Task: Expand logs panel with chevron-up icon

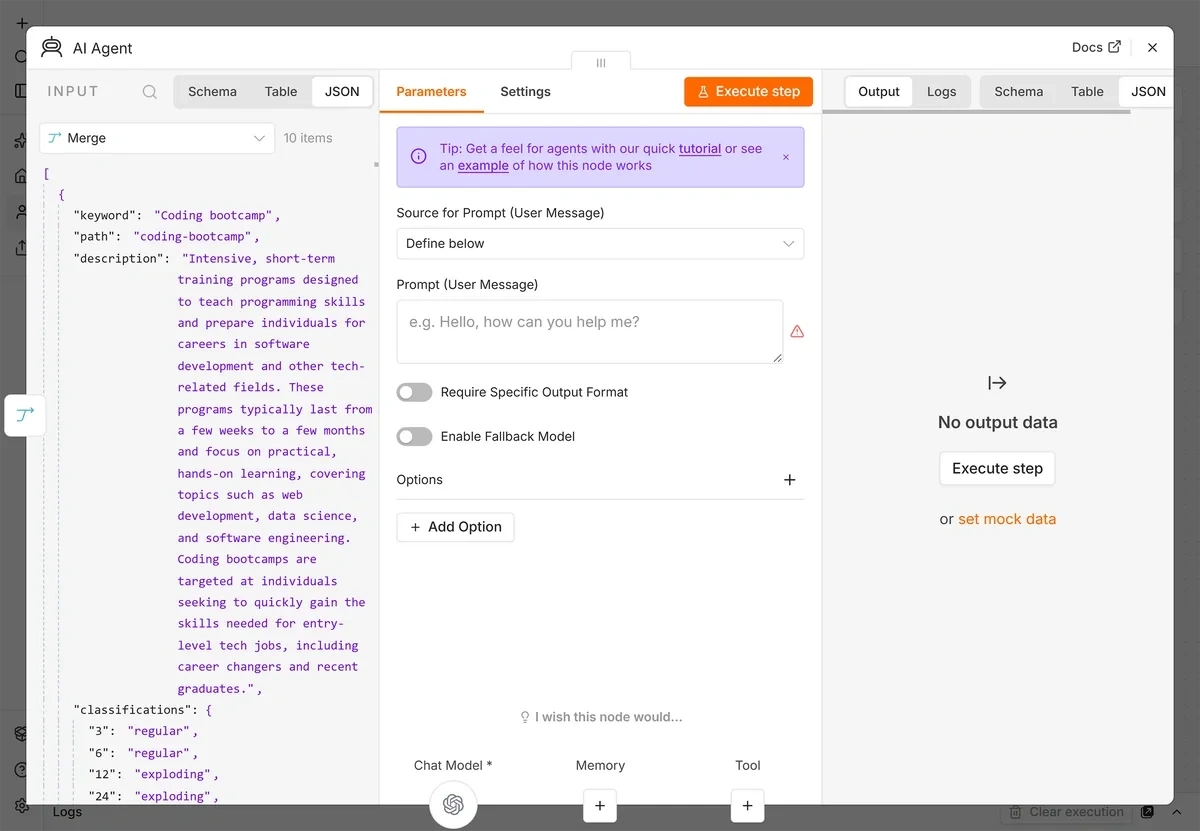Action: point(1178,812)
